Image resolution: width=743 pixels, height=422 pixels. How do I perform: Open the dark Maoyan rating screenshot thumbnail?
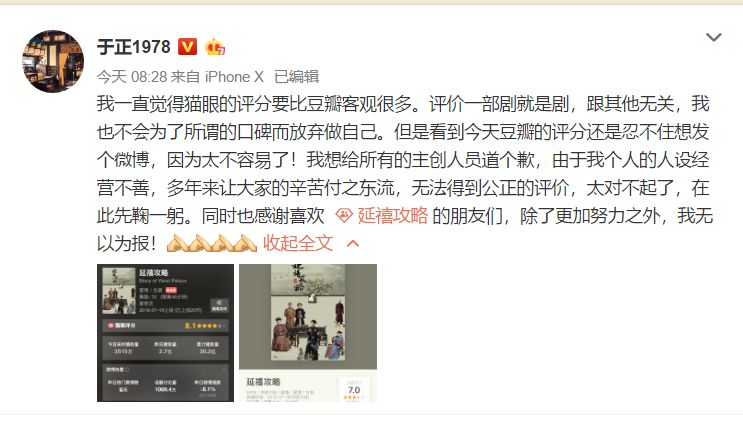point(165,333)
